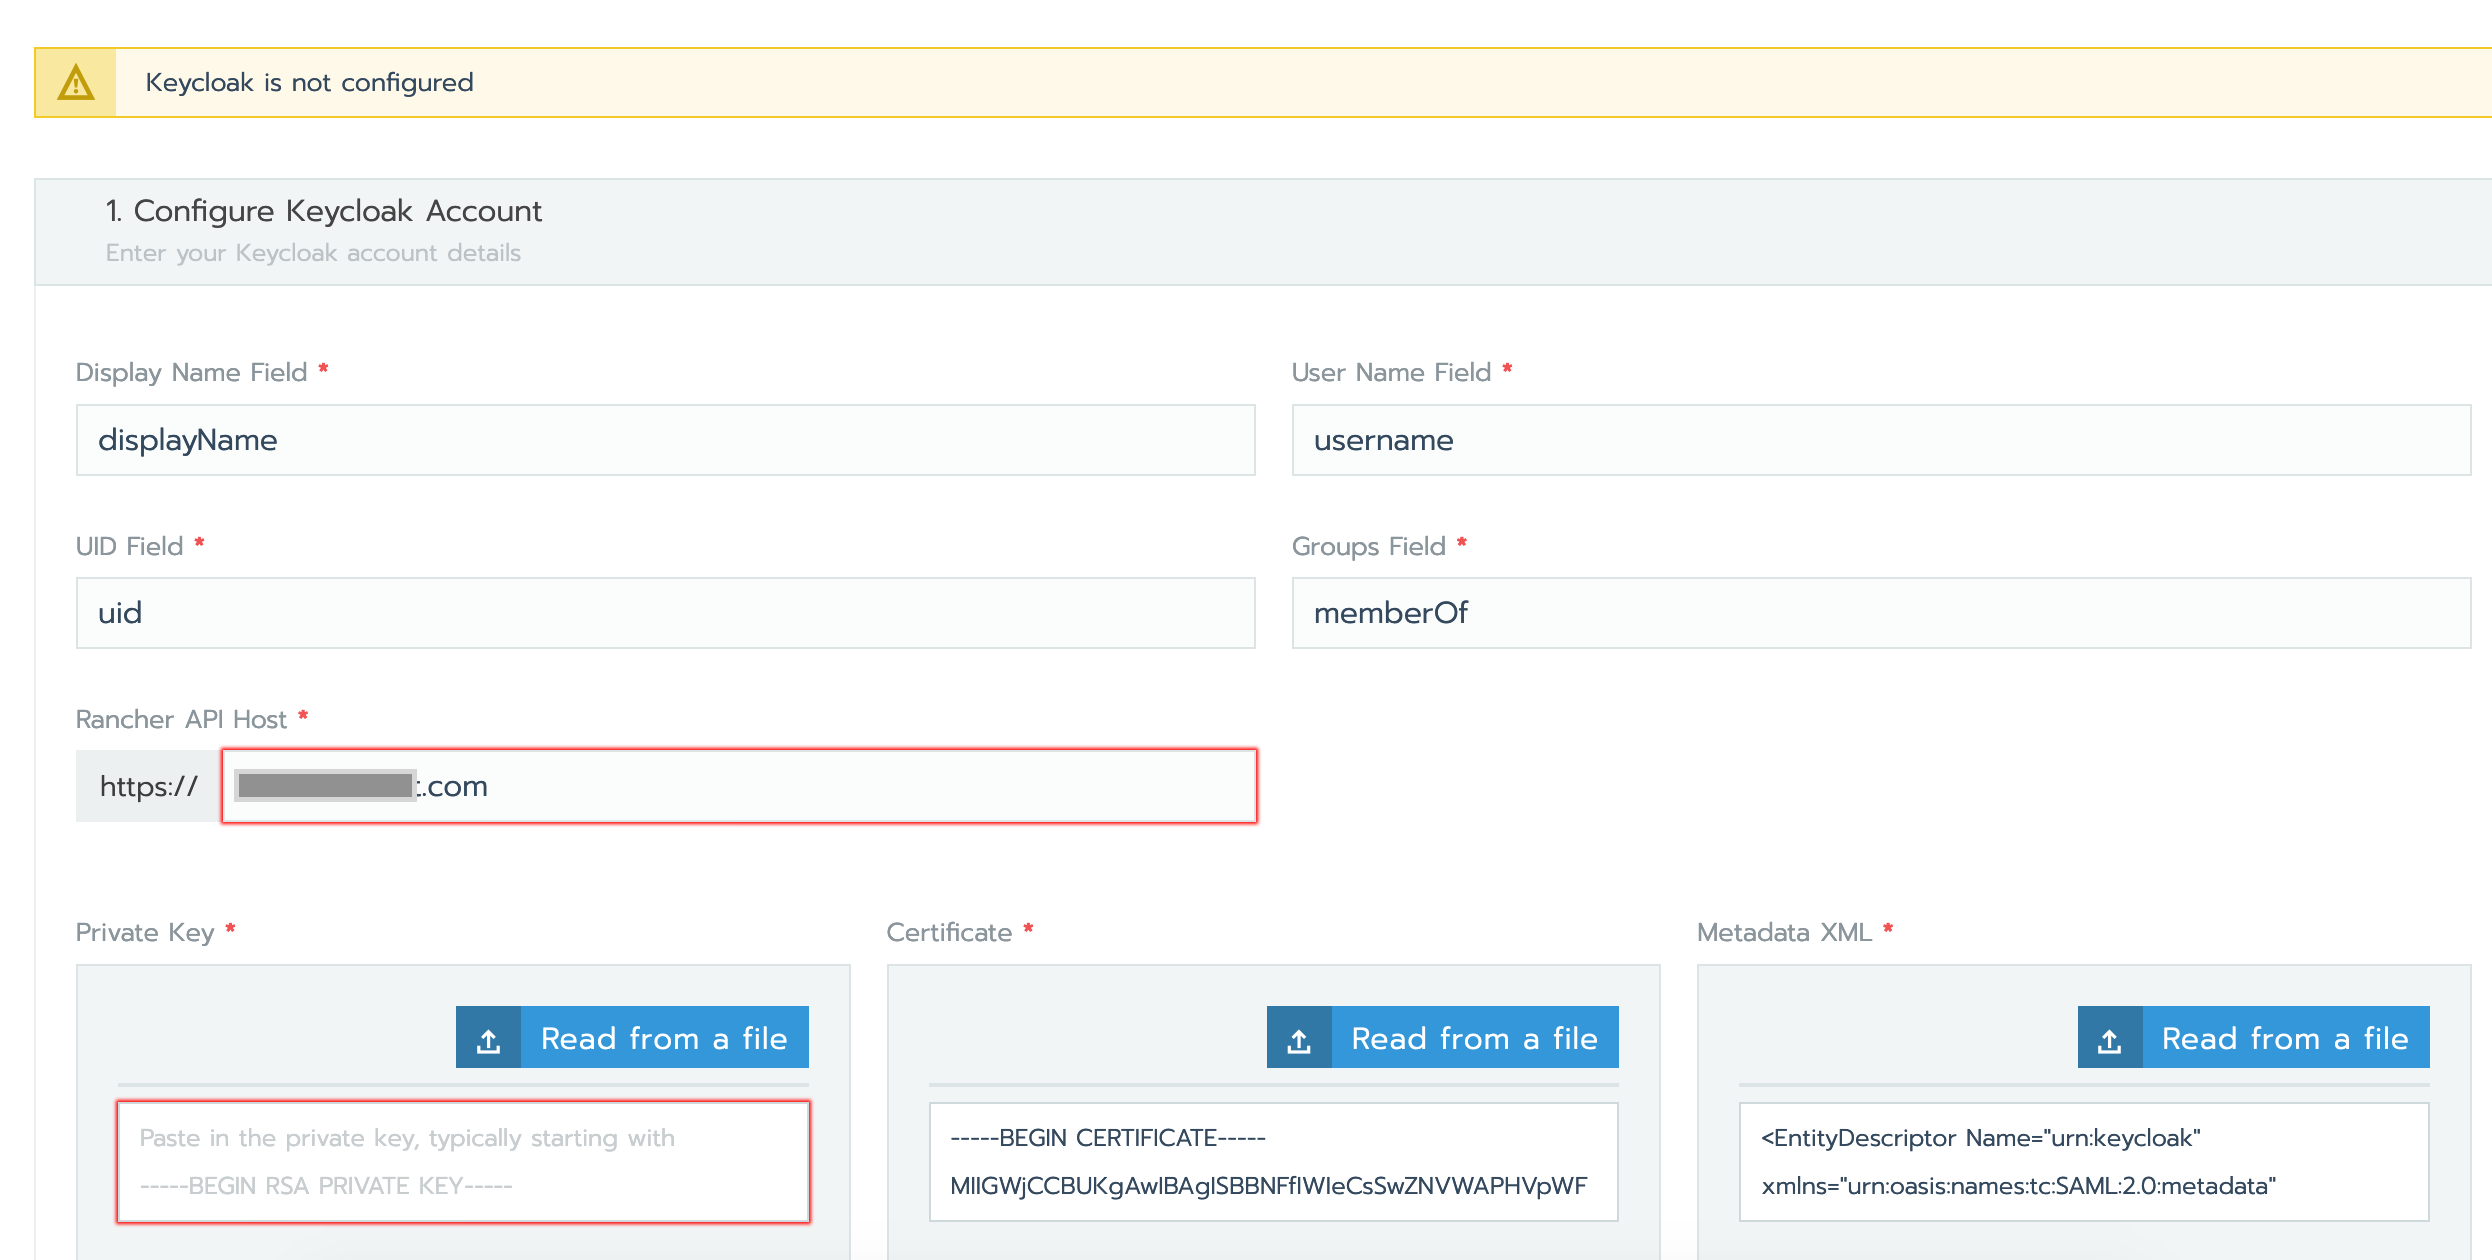Click into the UID Field textbox
Image resolution: width=2492 pixels, height=1260 pixels.
(x=665, y=613)
